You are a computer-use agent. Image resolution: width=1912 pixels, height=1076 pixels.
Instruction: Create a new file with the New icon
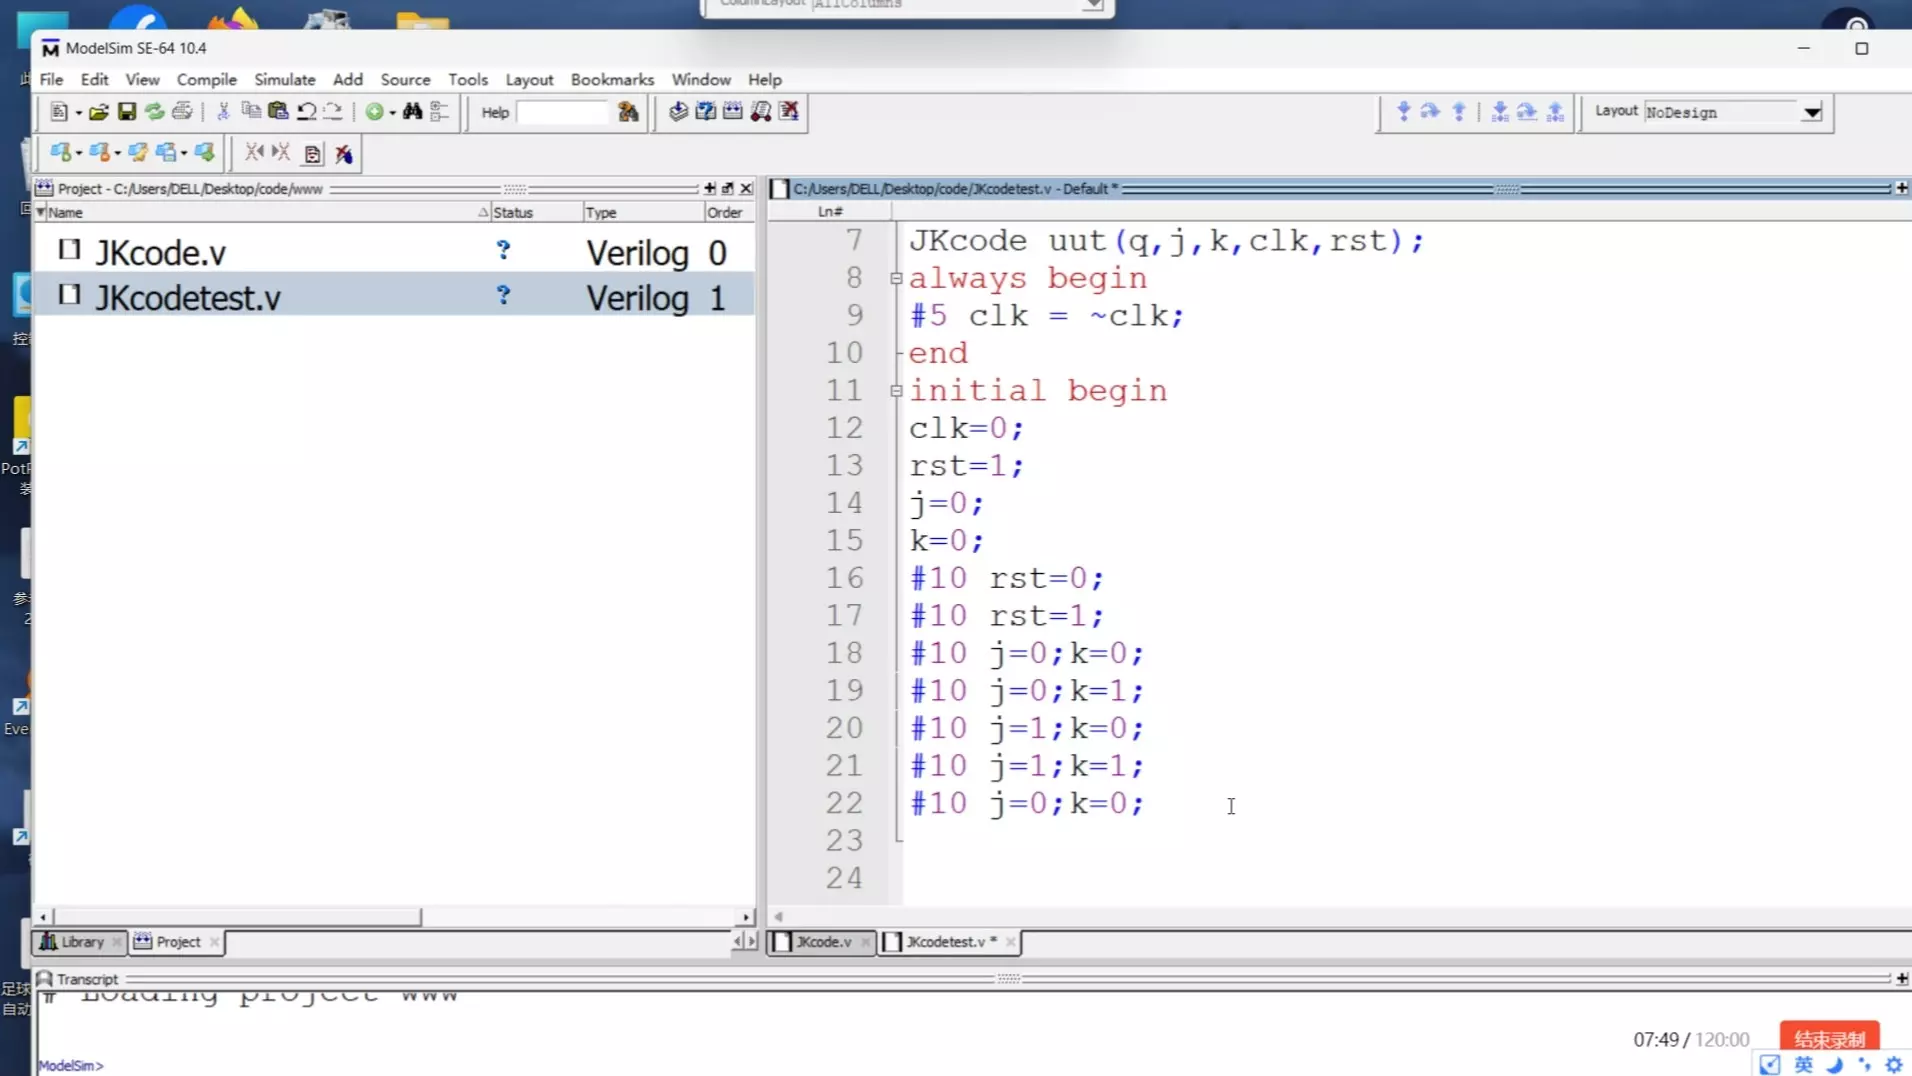click(59, 112)
